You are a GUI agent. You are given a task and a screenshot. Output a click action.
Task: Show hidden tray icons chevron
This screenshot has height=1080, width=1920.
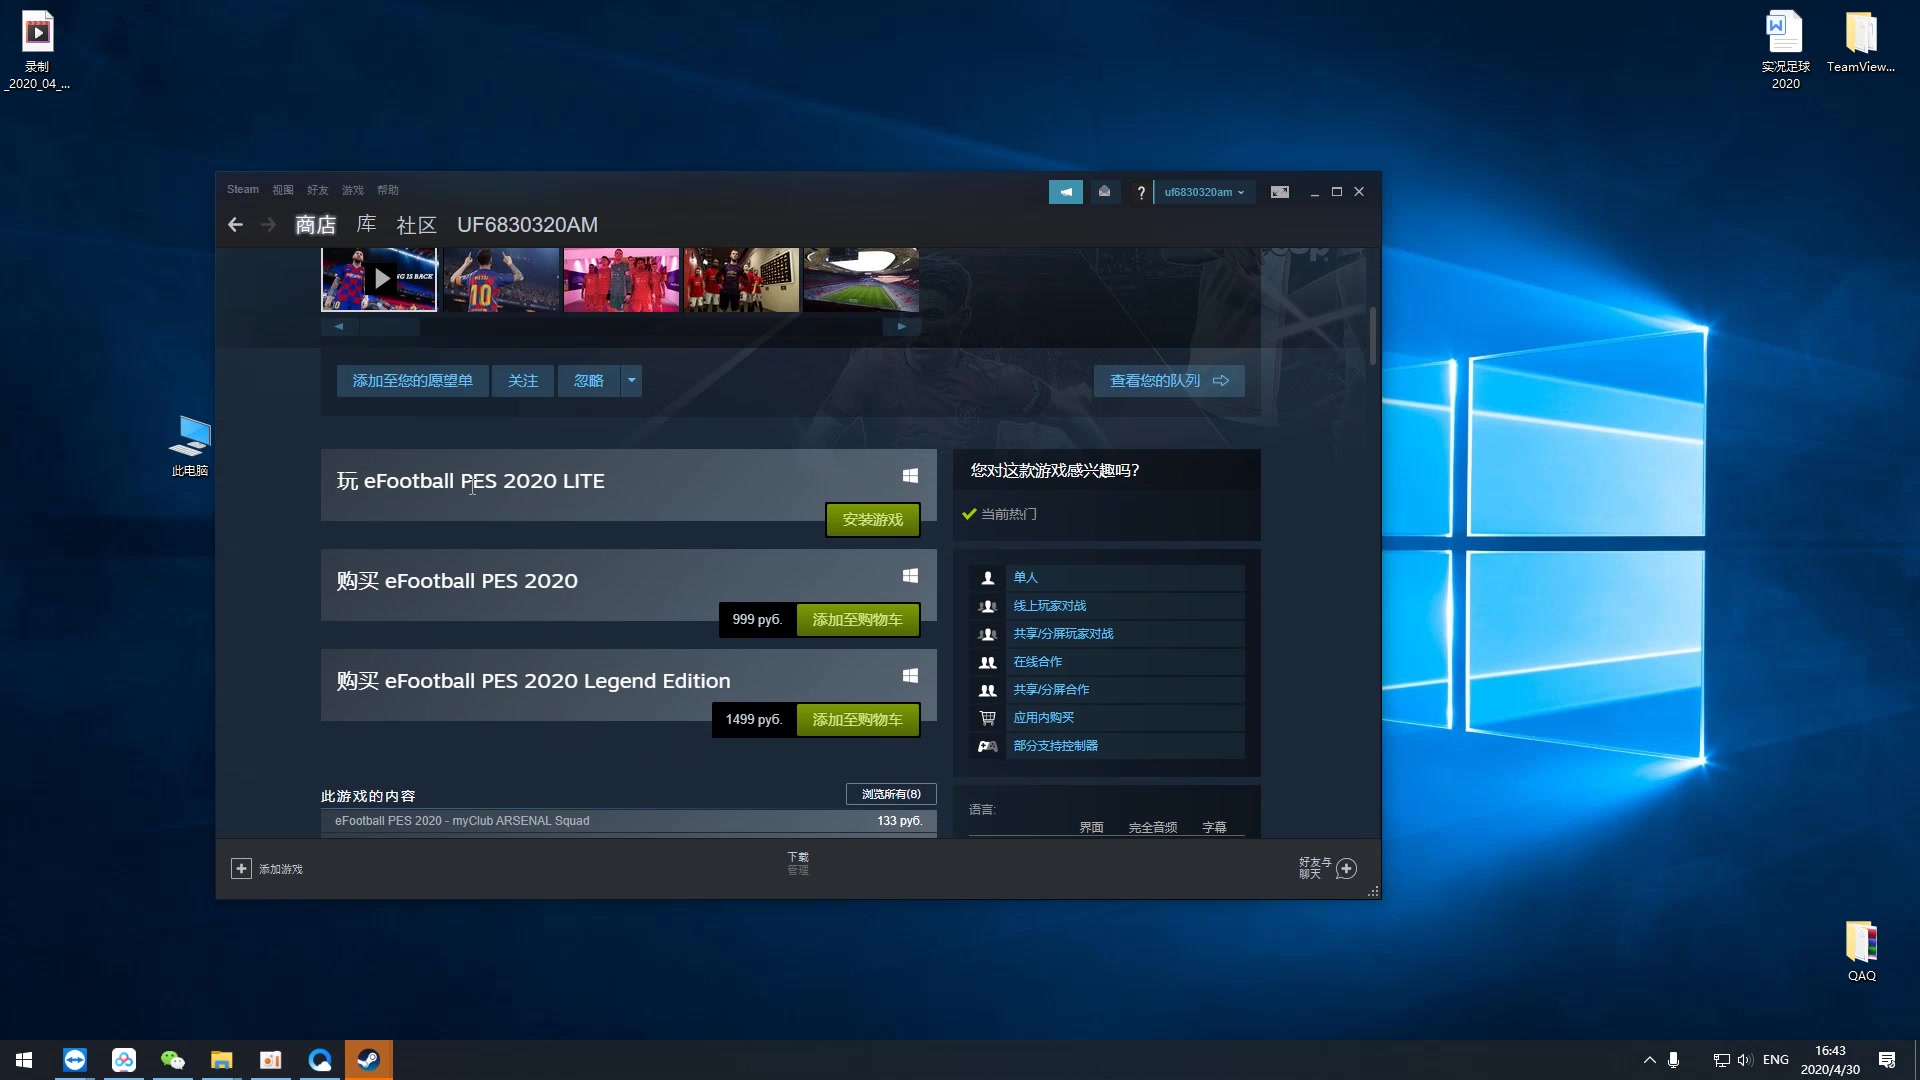(1650, 1060)
